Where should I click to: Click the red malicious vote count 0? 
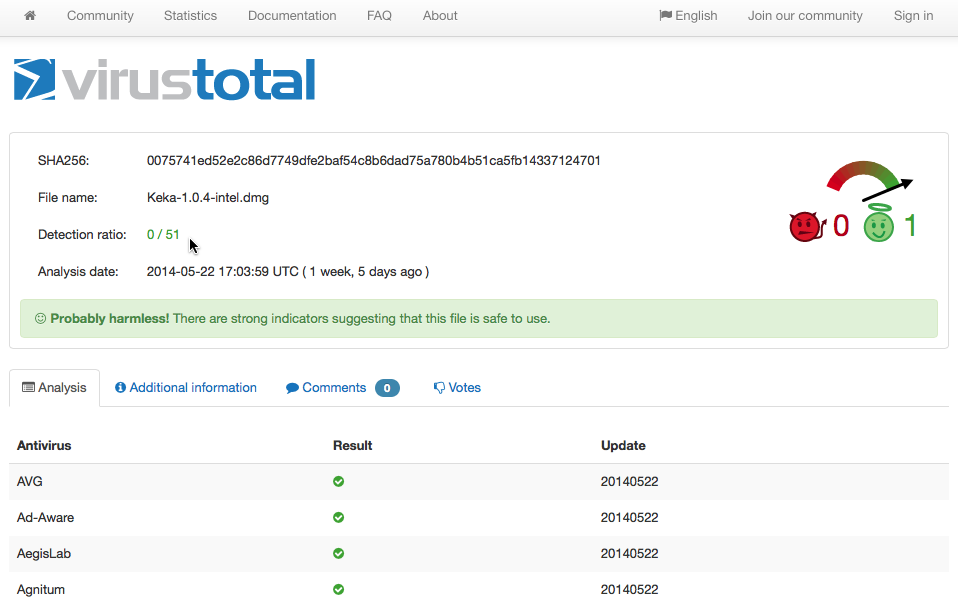pyautogui.click(x=841, y=226)
